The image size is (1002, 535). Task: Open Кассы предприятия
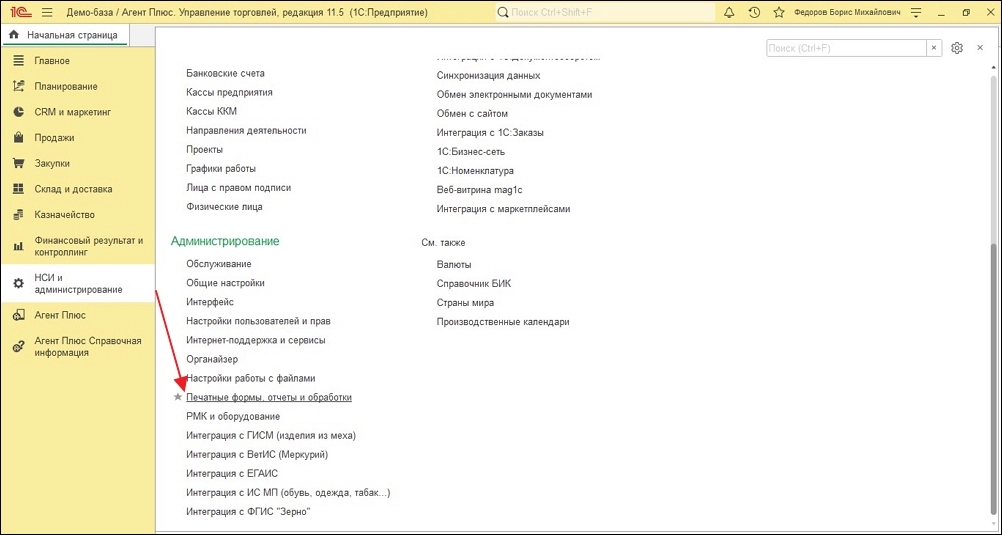coord(229,92)
